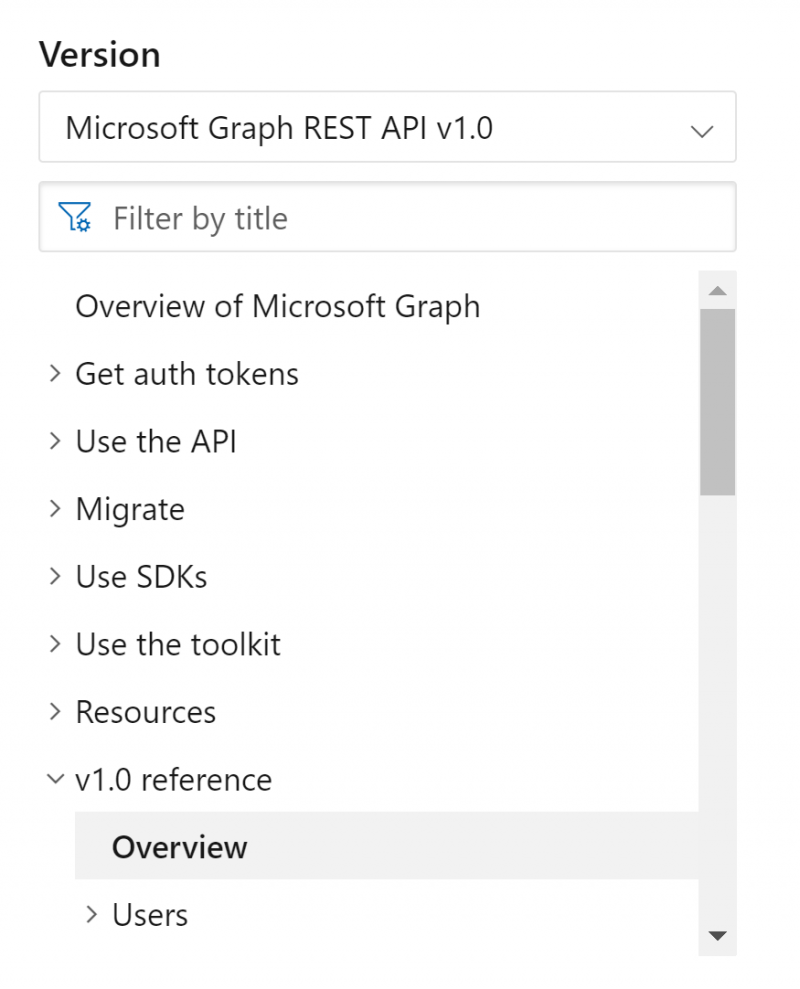Select the Resources navigation entry

(x=146, y=711)
